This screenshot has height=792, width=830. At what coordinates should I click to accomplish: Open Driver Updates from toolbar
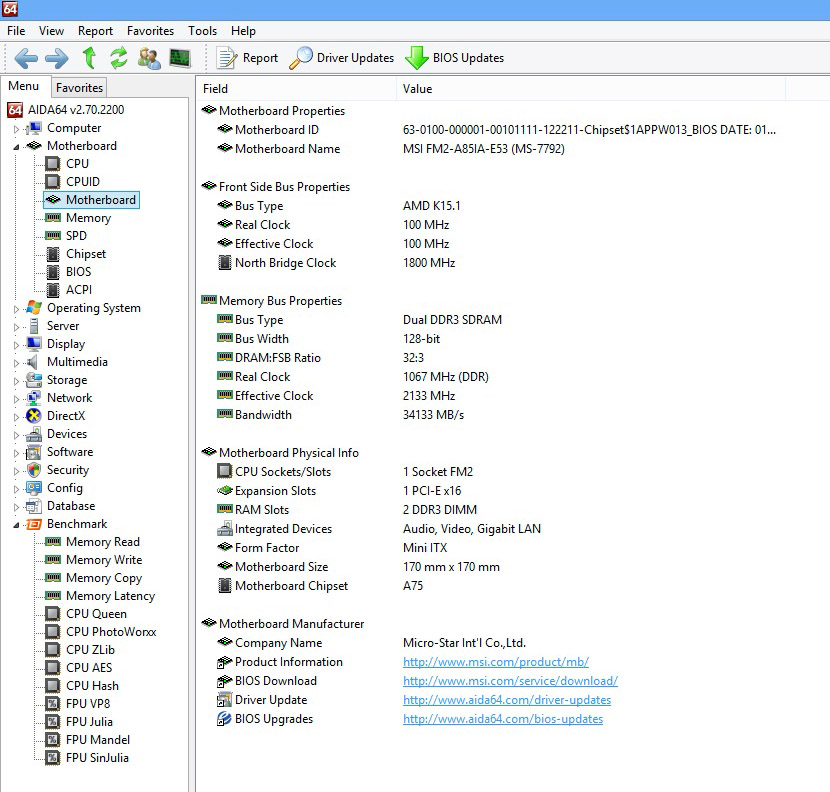(342, 58)
